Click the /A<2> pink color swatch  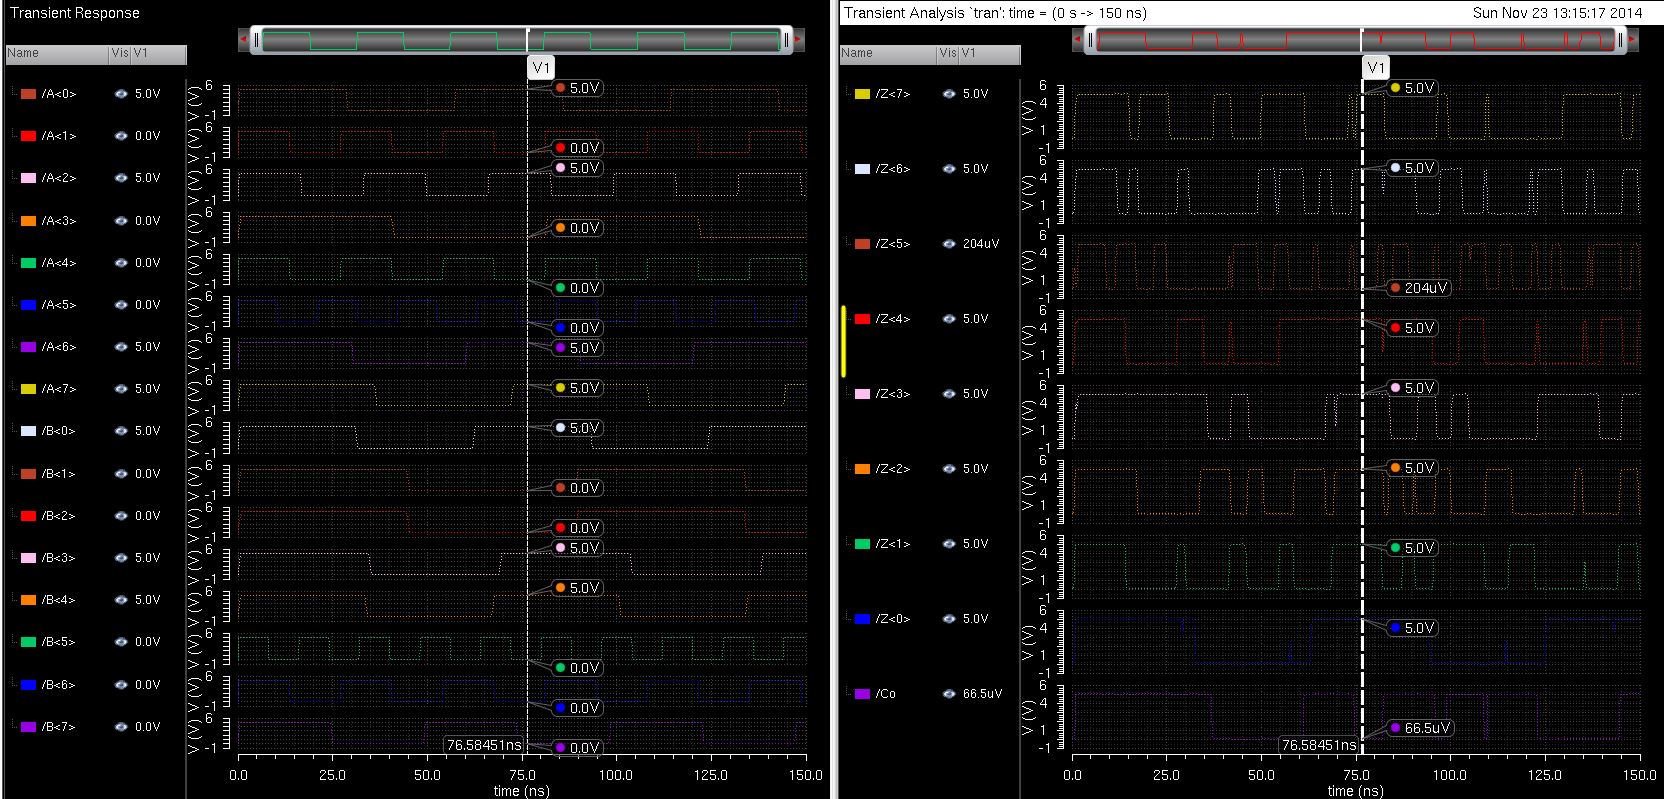[x=28, y=178]
